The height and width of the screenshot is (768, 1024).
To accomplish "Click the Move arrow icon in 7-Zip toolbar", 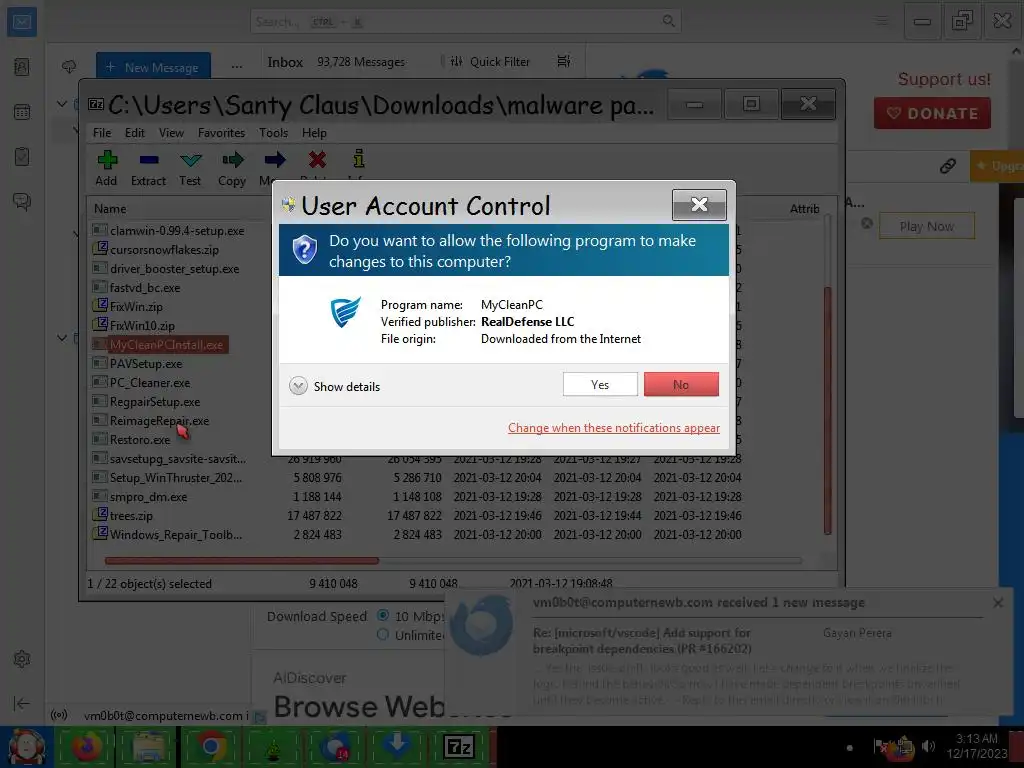I will point(275,159).
